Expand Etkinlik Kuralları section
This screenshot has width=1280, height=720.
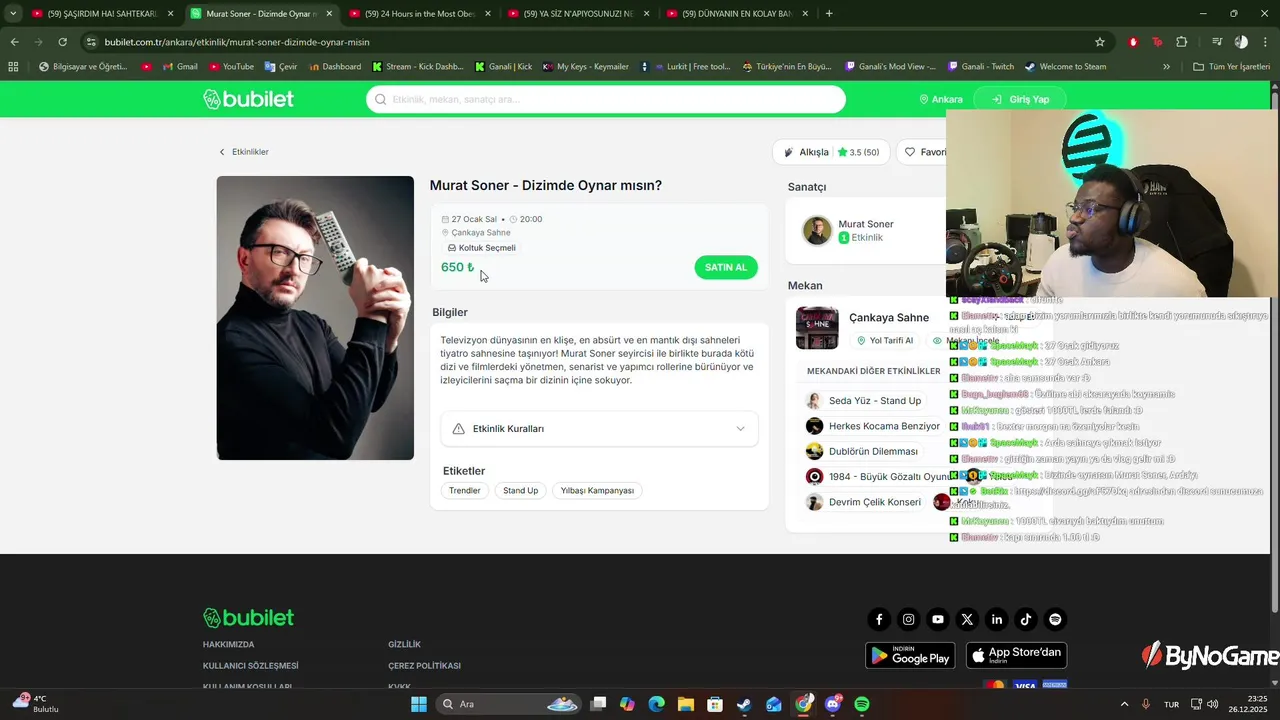point(599,428)
